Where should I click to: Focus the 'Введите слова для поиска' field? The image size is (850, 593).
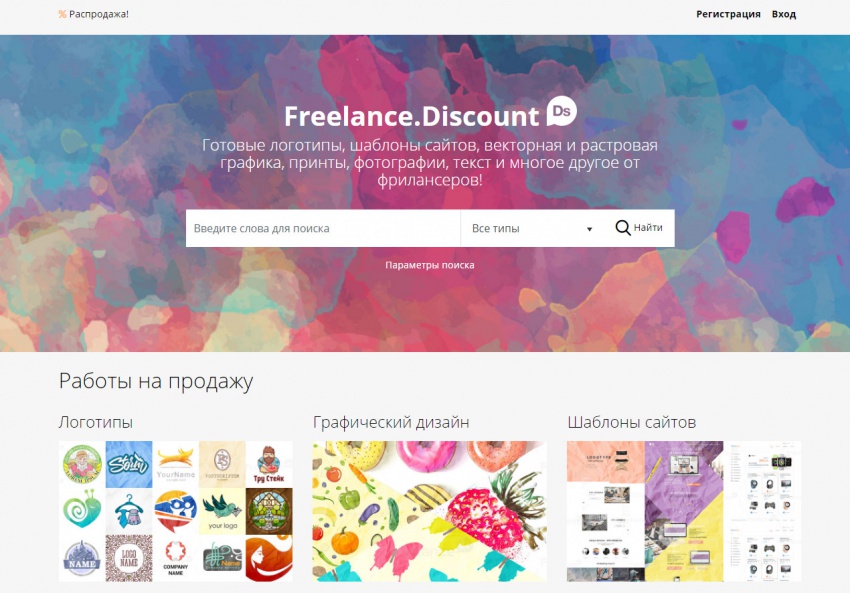pyautogui.click(x=323, y=228)
